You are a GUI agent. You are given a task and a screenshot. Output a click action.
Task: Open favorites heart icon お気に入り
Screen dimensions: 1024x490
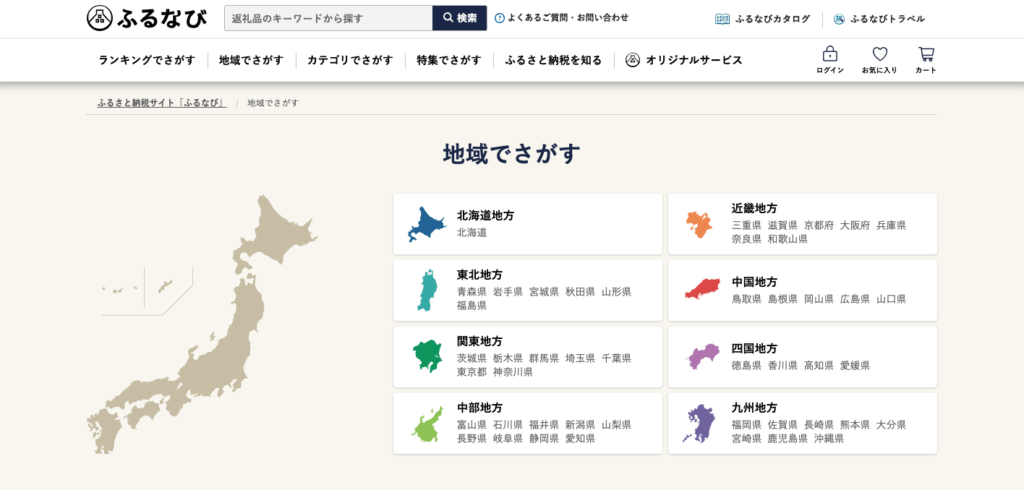coord(880,54)
